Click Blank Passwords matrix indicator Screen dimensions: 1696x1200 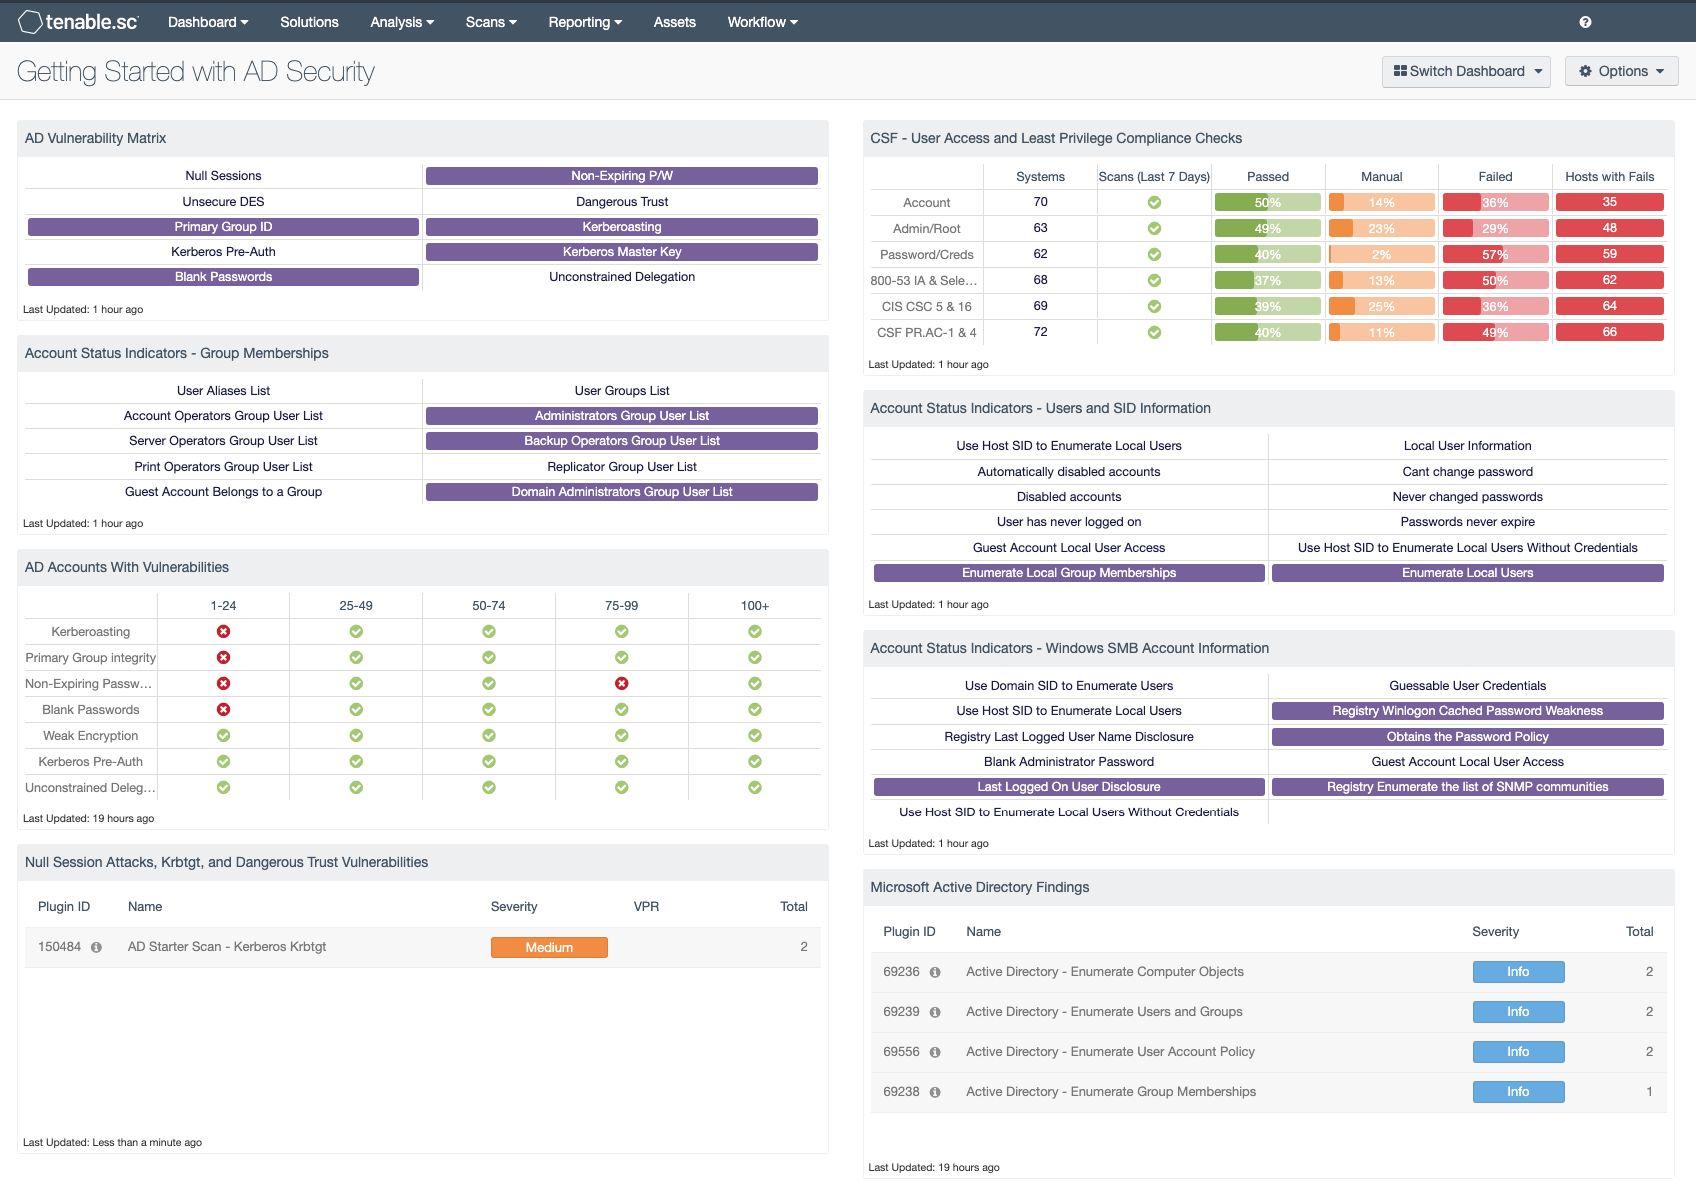click(x=223, y=277)
